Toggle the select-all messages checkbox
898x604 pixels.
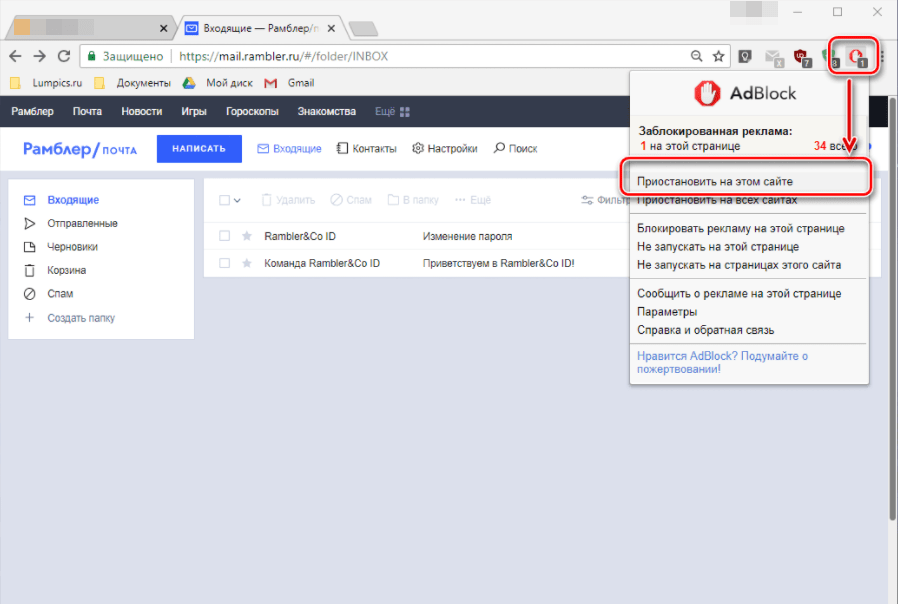click(x=224, y=200)
